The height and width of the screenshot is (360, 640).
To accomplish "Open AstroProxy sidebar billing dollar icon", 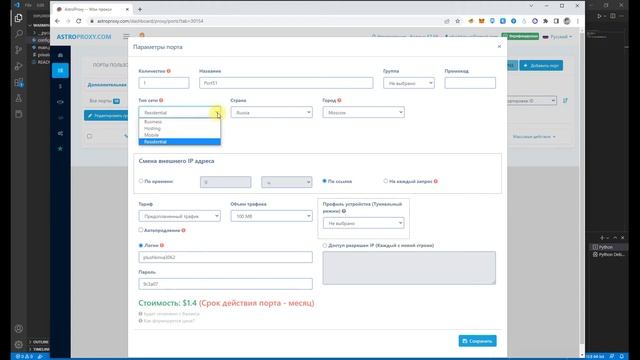I will (x=60, y=86).
